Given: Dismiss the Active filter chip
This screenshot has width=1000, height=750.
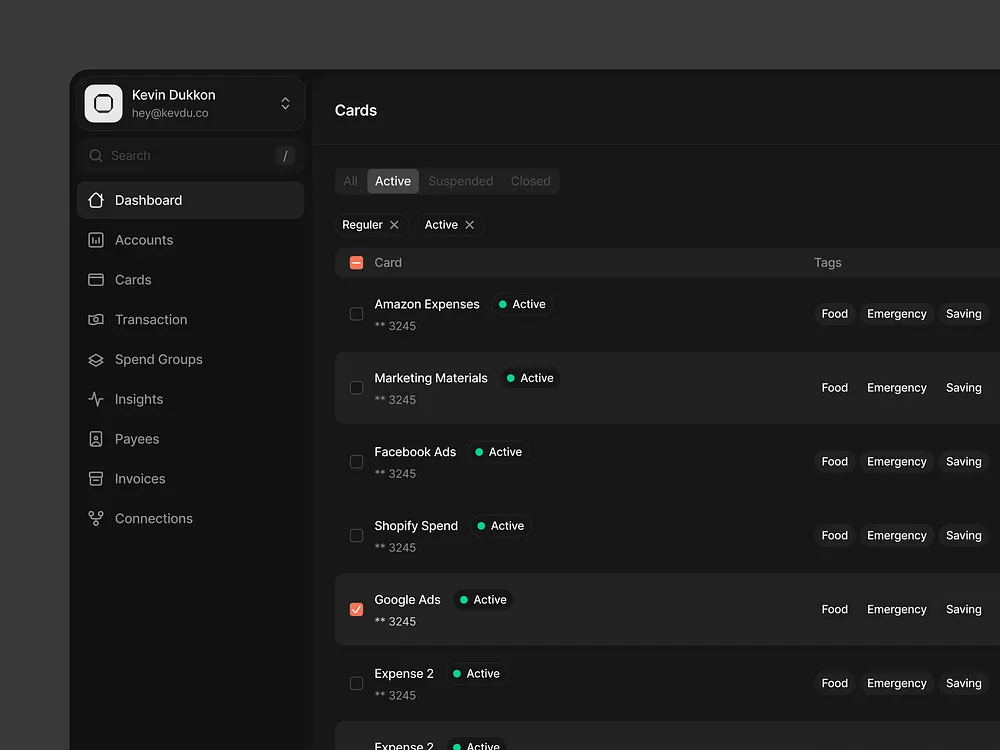Looking at the screenshot, I should coord(469,224).
